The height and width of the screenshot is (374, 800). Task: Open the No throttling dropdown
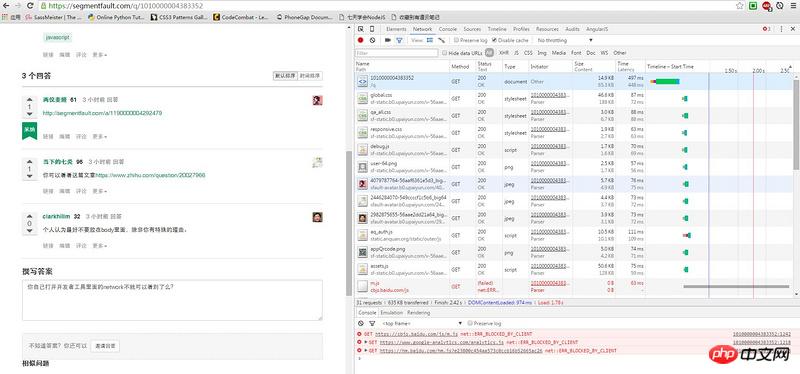pyautogui.click(x=565, y=40)
